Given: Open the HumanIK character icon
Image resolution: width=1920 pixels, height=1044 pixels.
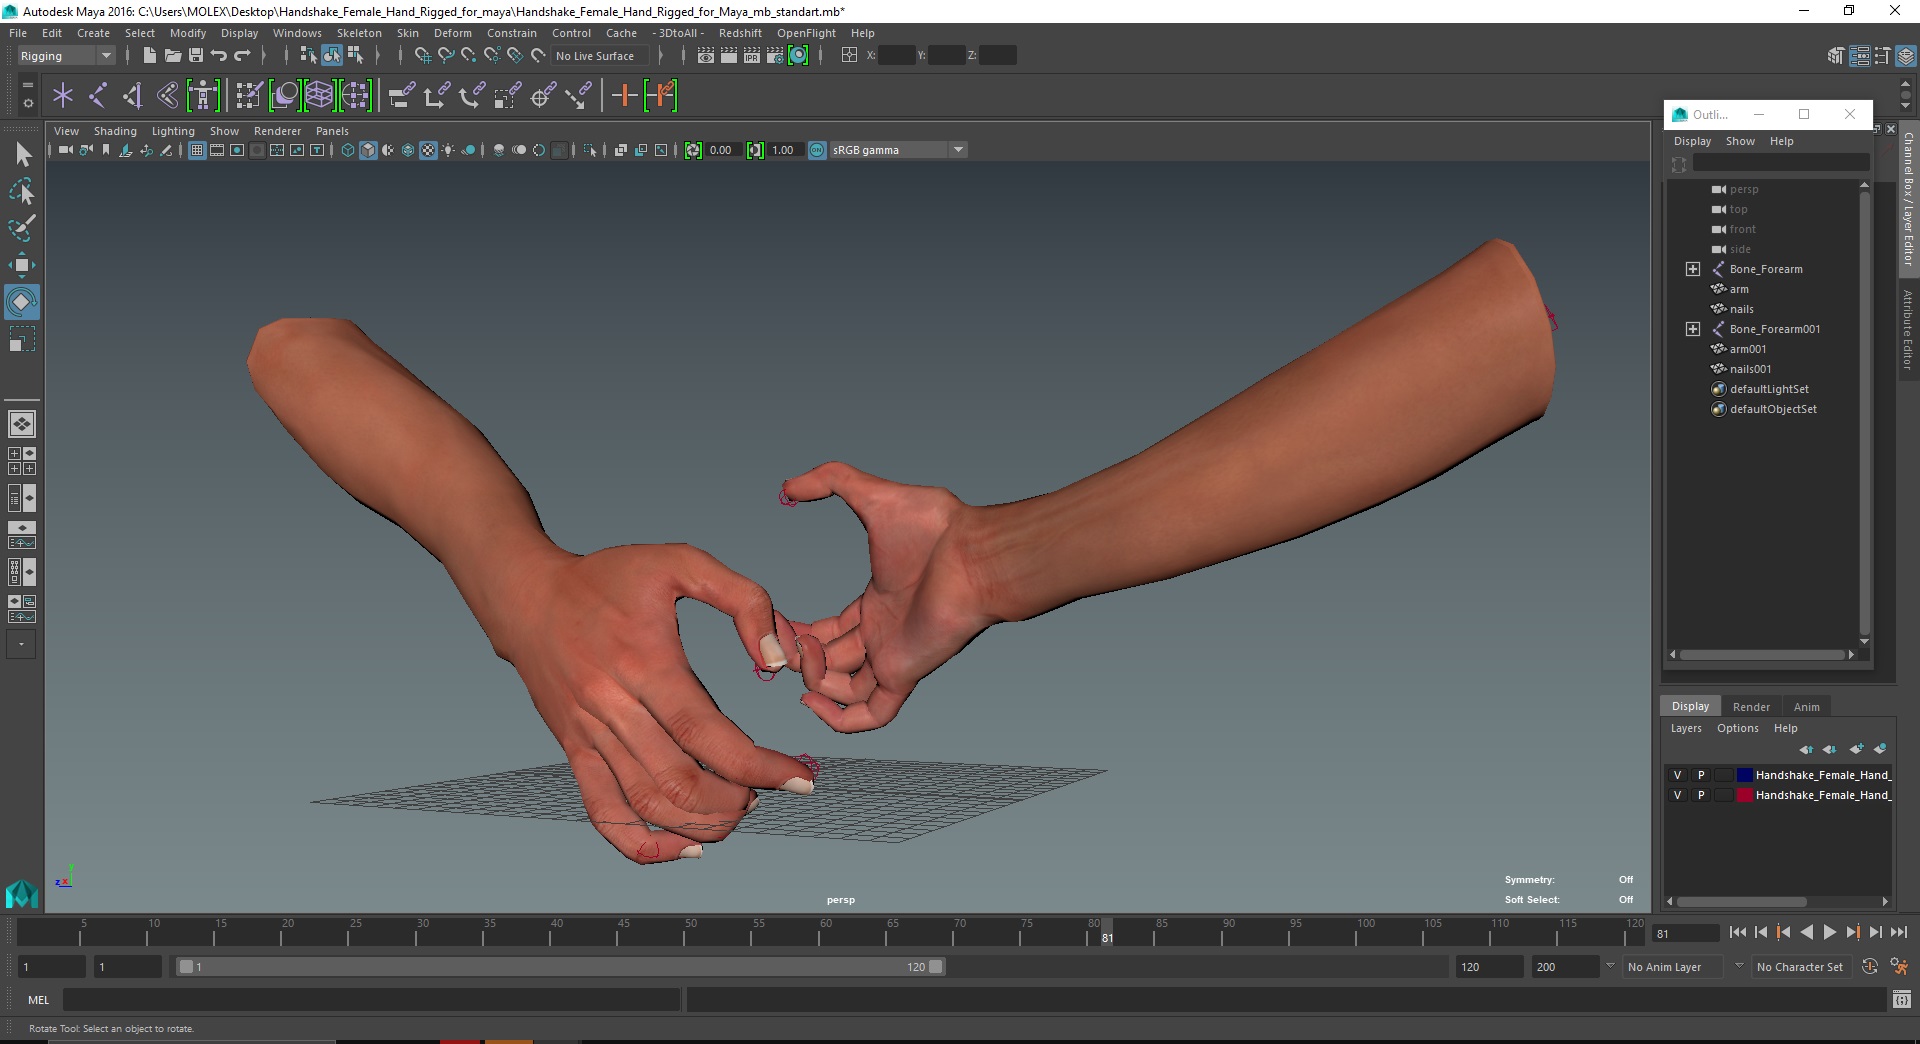Looking at the screenshot, I should coord(203,96).
